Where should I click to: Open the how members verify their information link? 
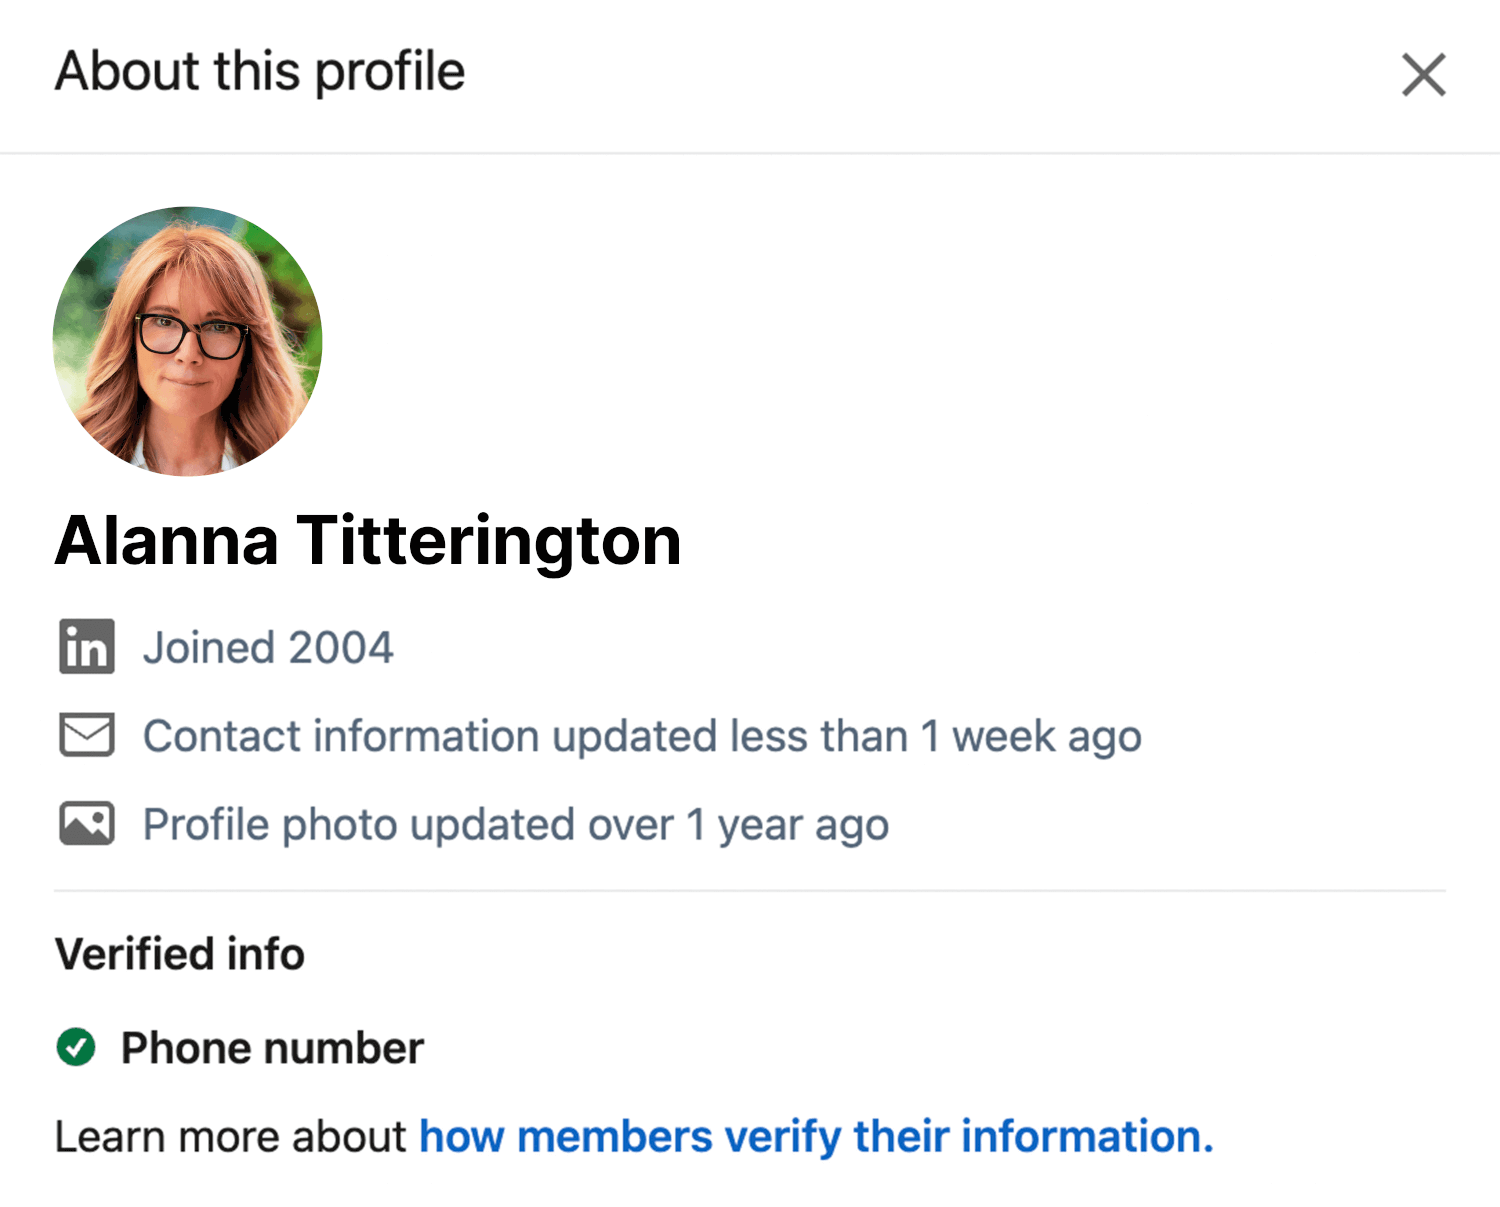816,1136
